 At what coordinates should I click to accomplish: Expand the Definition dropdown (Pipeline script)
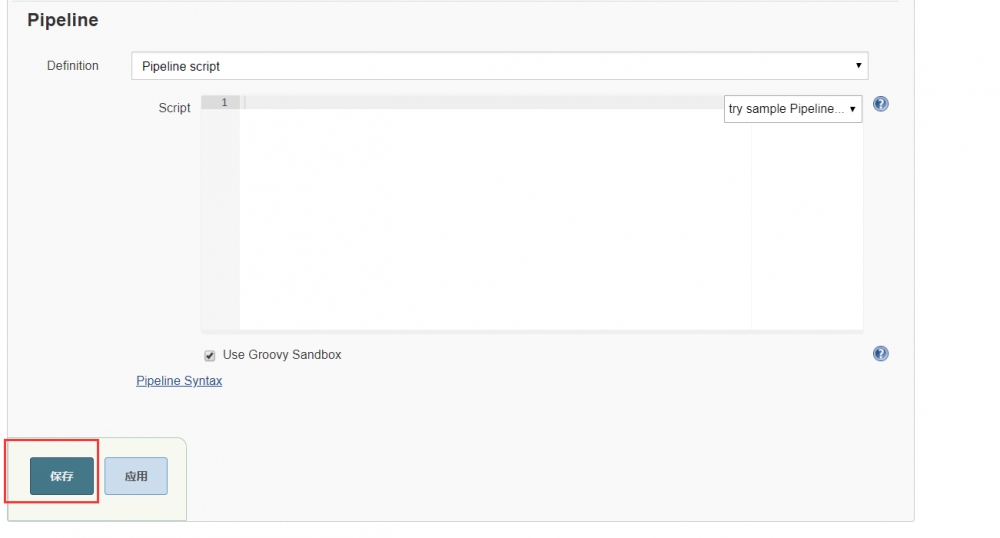pyautogui.click(x=499, y=66)
